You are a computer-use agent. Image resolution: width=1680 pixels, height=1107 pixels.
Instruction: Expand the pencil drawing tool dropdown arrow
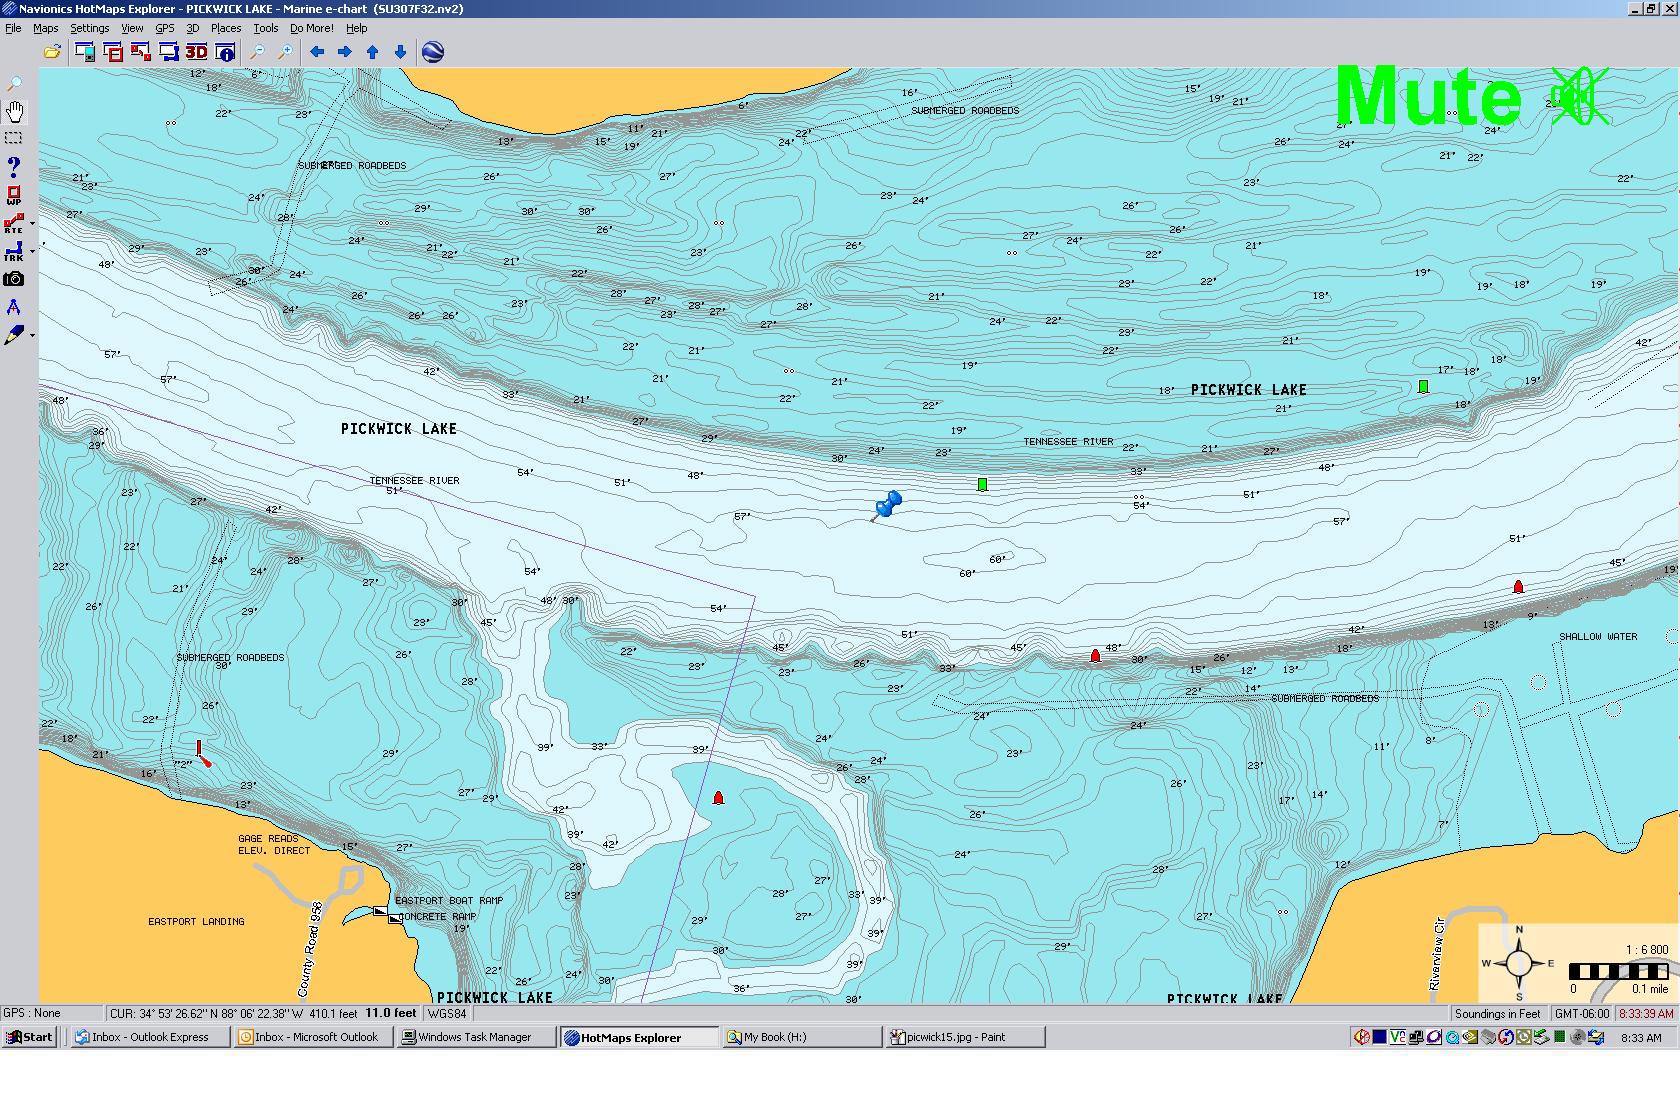pos(33,336)
